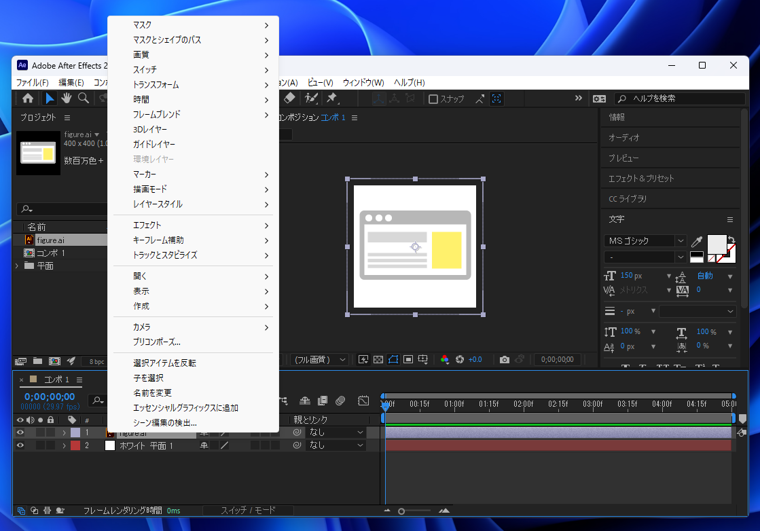Expand the 平面 folder in Project panel
Image resolution: width=760 pixels, height=531 pixels.
click(17, 266)
